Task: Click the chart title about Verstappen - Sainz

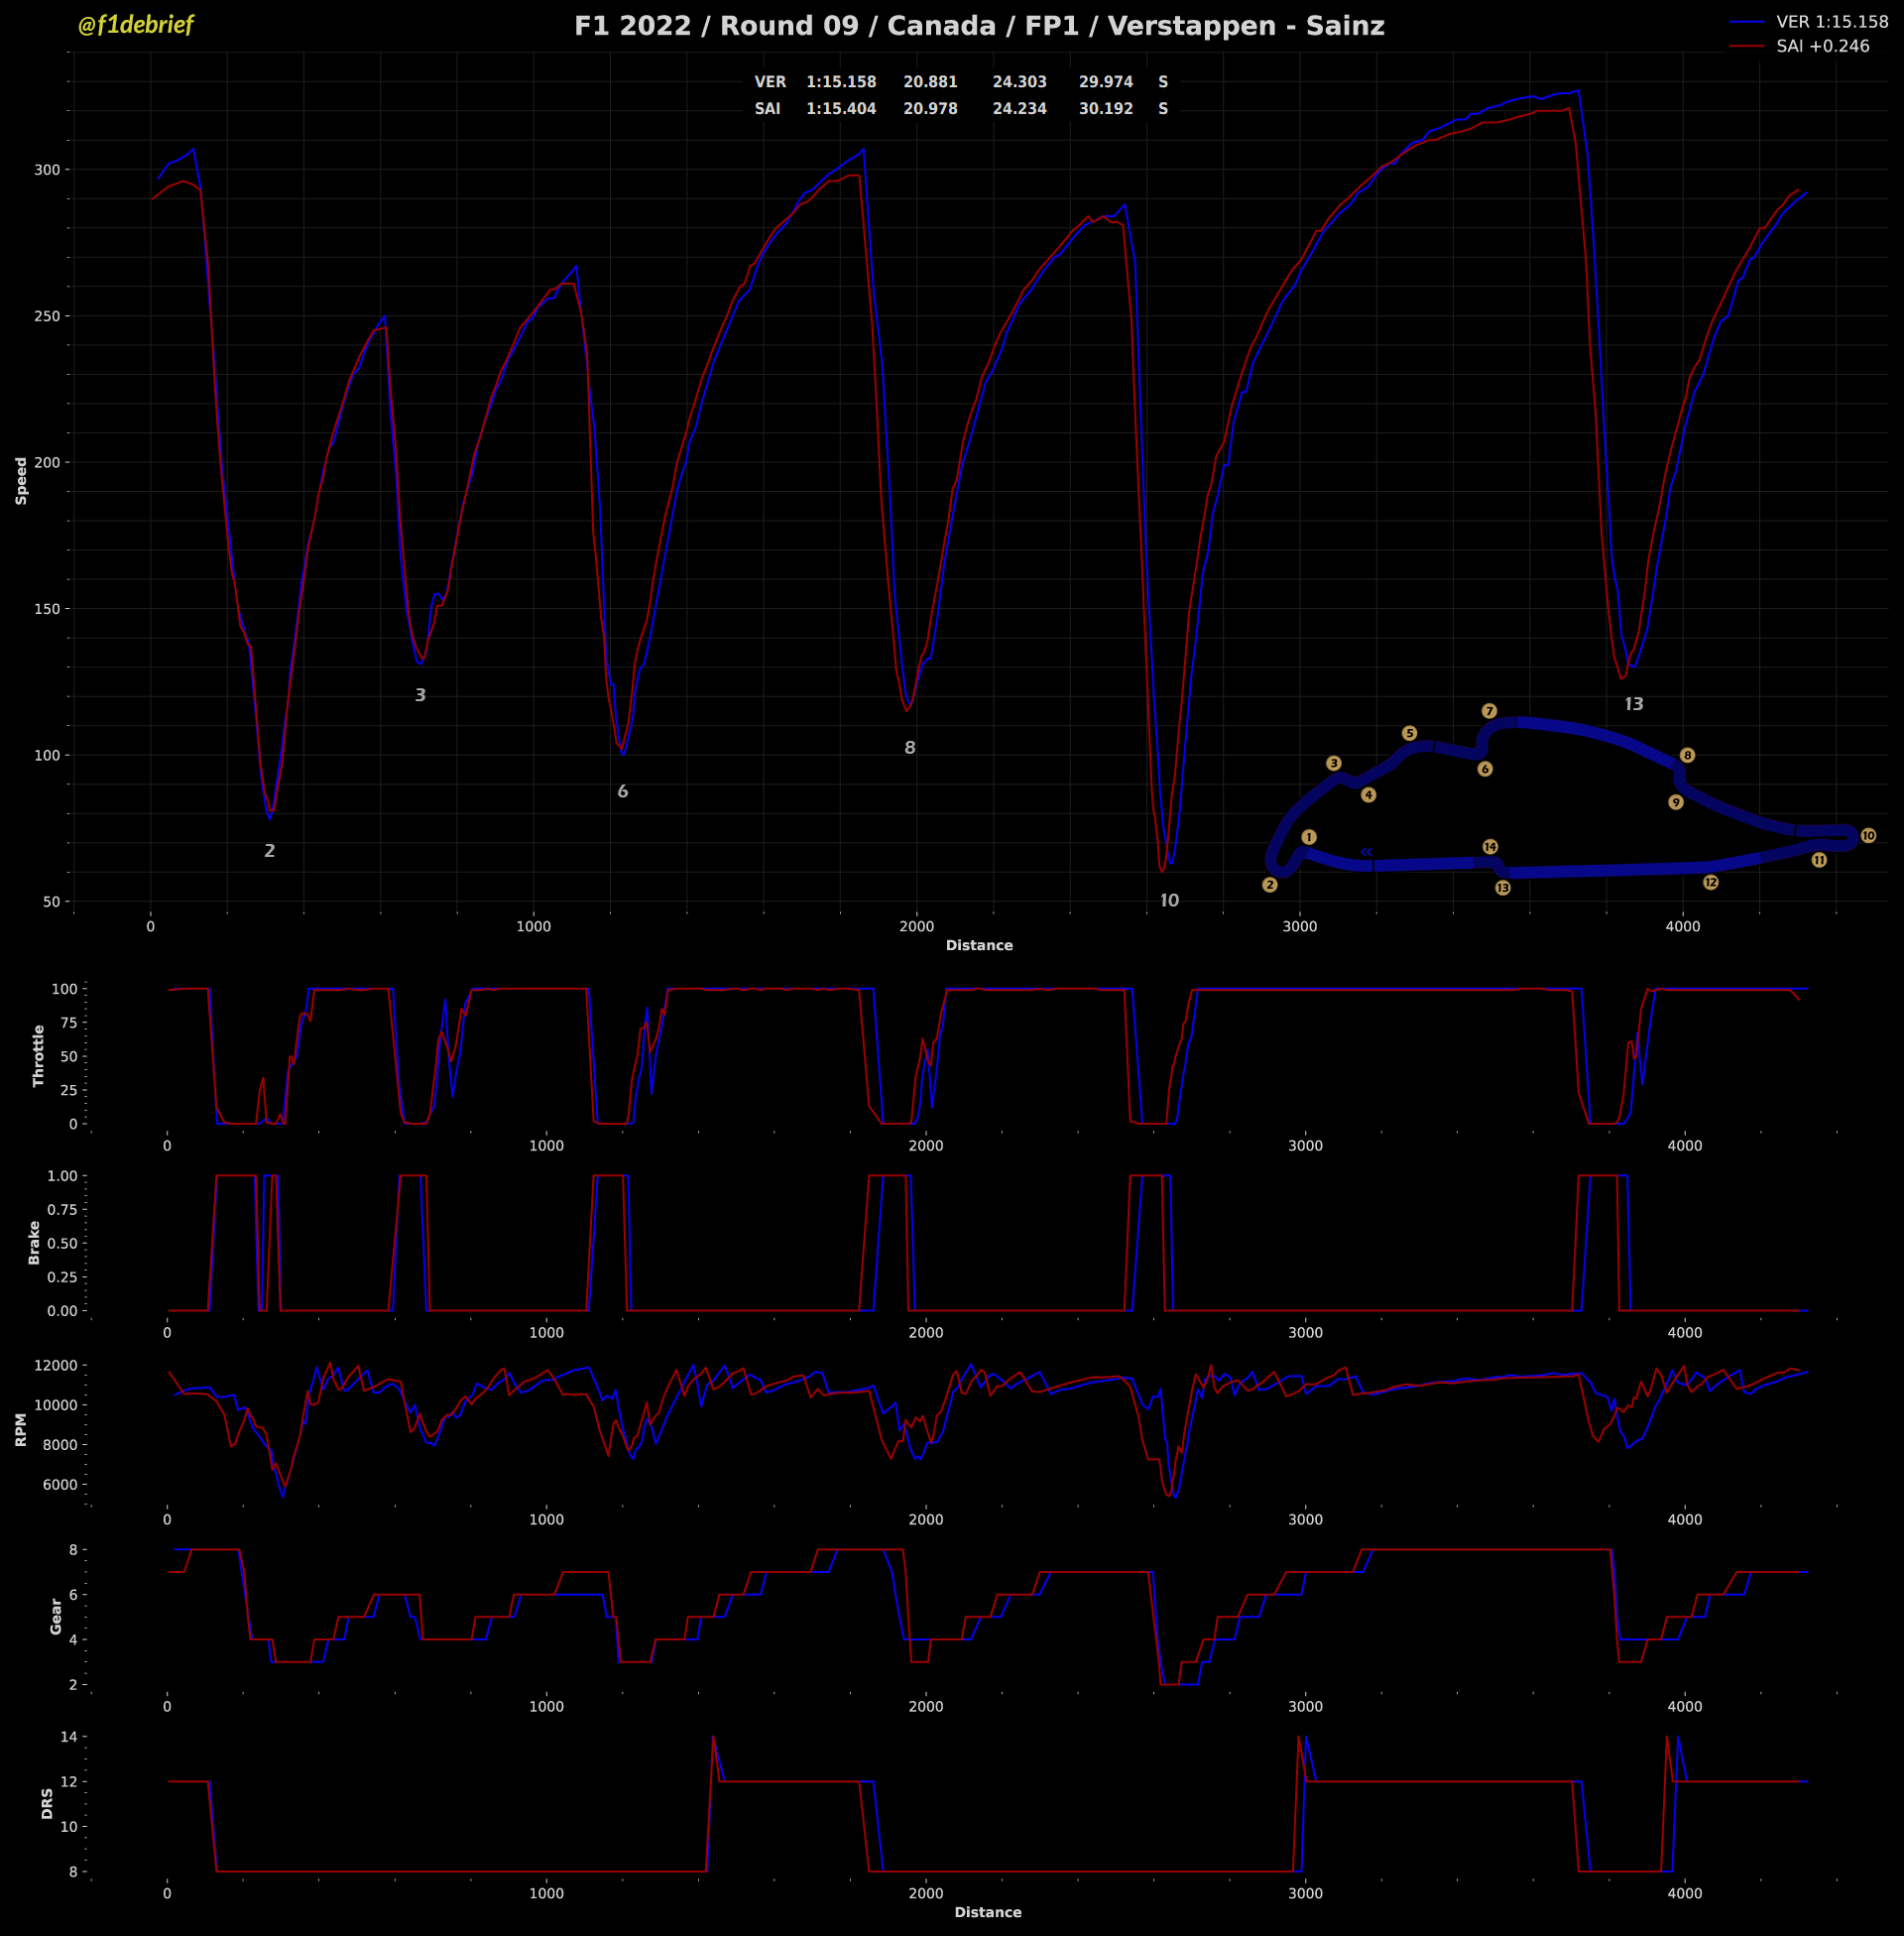Action: [979, 26]
